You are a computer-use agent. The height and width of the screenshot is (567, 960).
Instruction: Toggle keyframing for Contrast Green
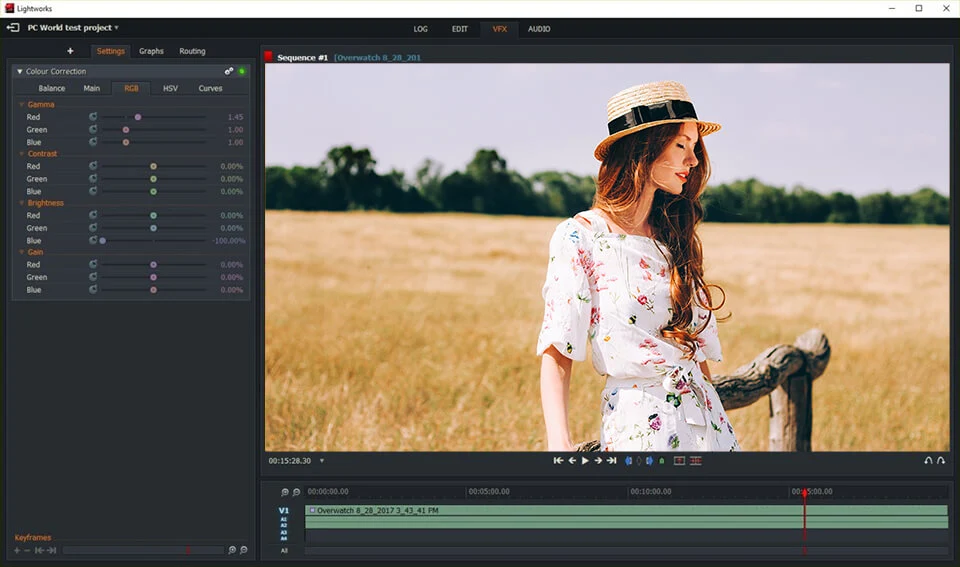[93, 179]
